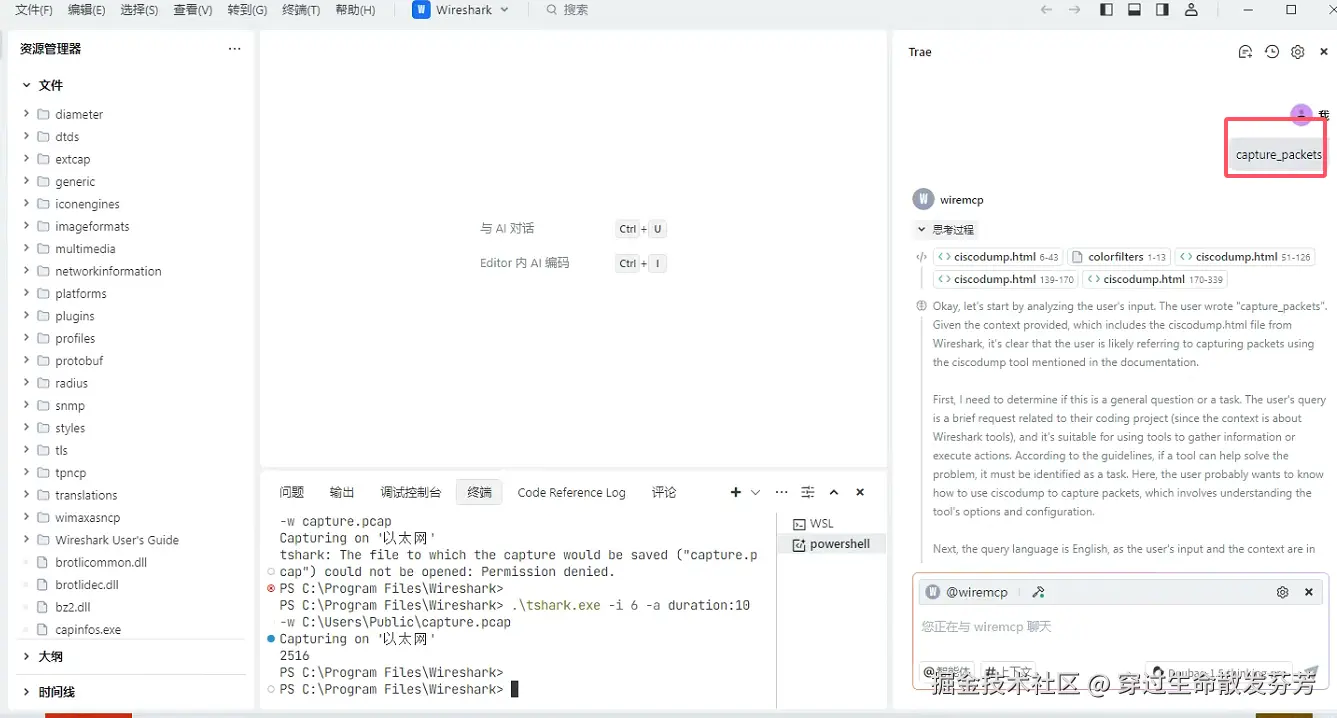Open ciscodump.html 51-126 reference chip

click(x=1244, y=257)
